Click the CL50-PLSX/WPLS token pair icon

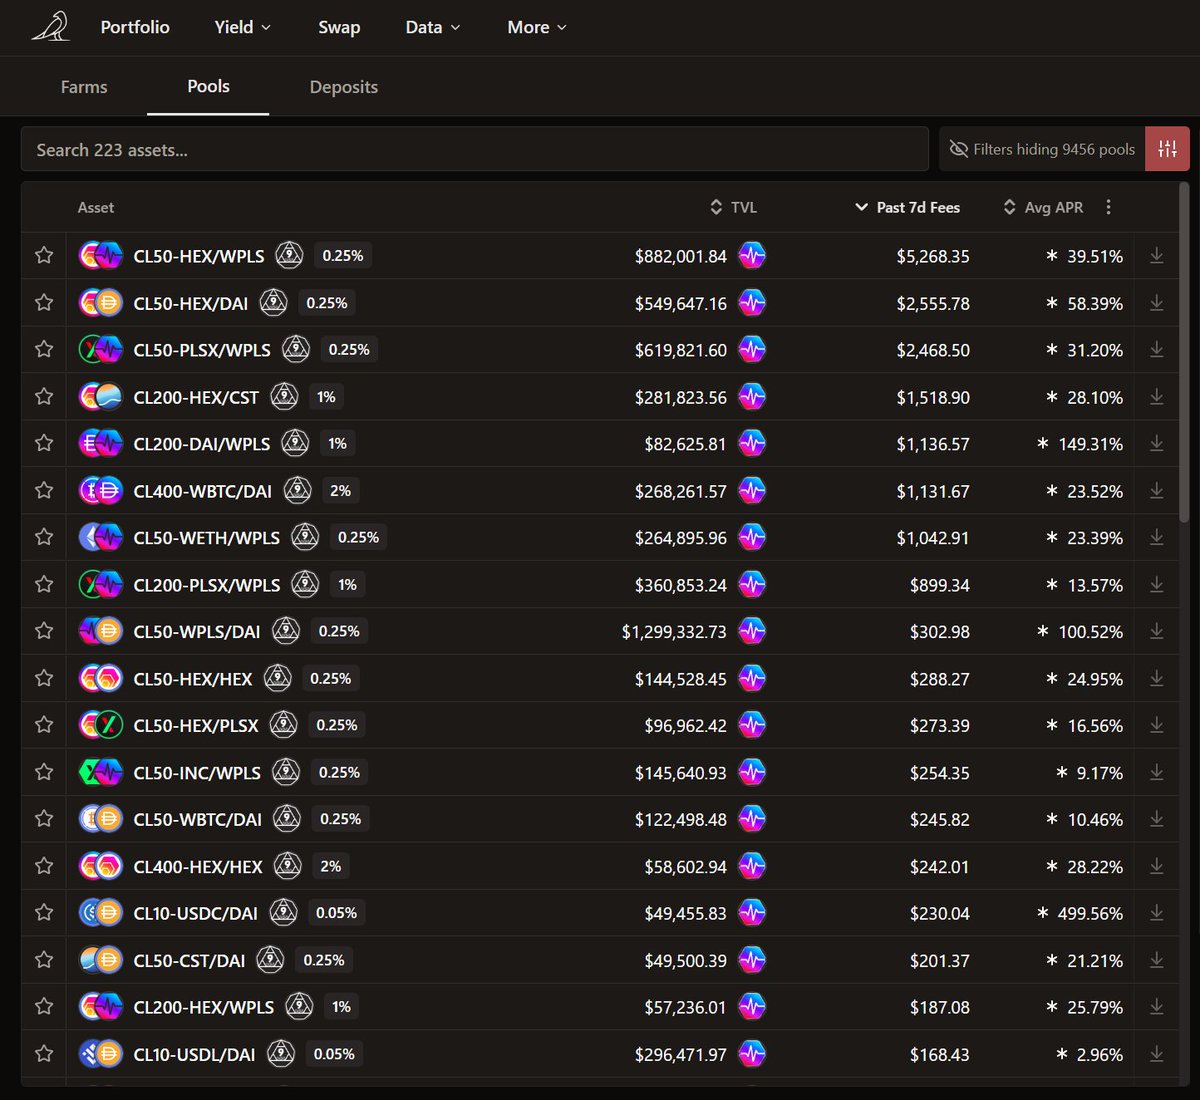(101, 350)
